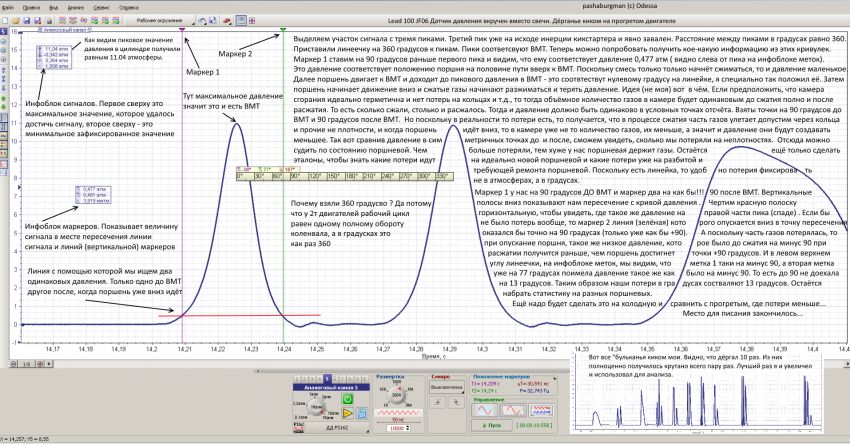Click the top green arrow in left sidebar
This screenshot has width=850, height=444.
pos(4,98)
